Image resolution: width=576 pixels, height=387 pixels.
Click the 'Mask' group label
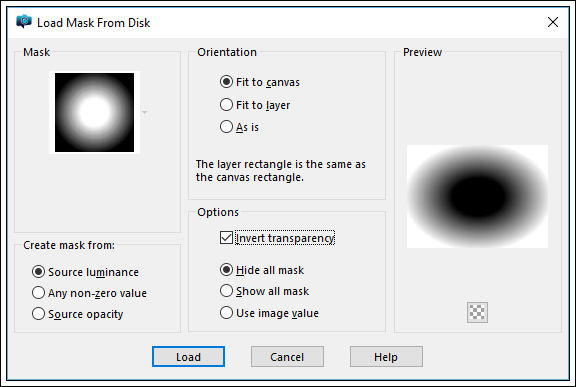36,52
